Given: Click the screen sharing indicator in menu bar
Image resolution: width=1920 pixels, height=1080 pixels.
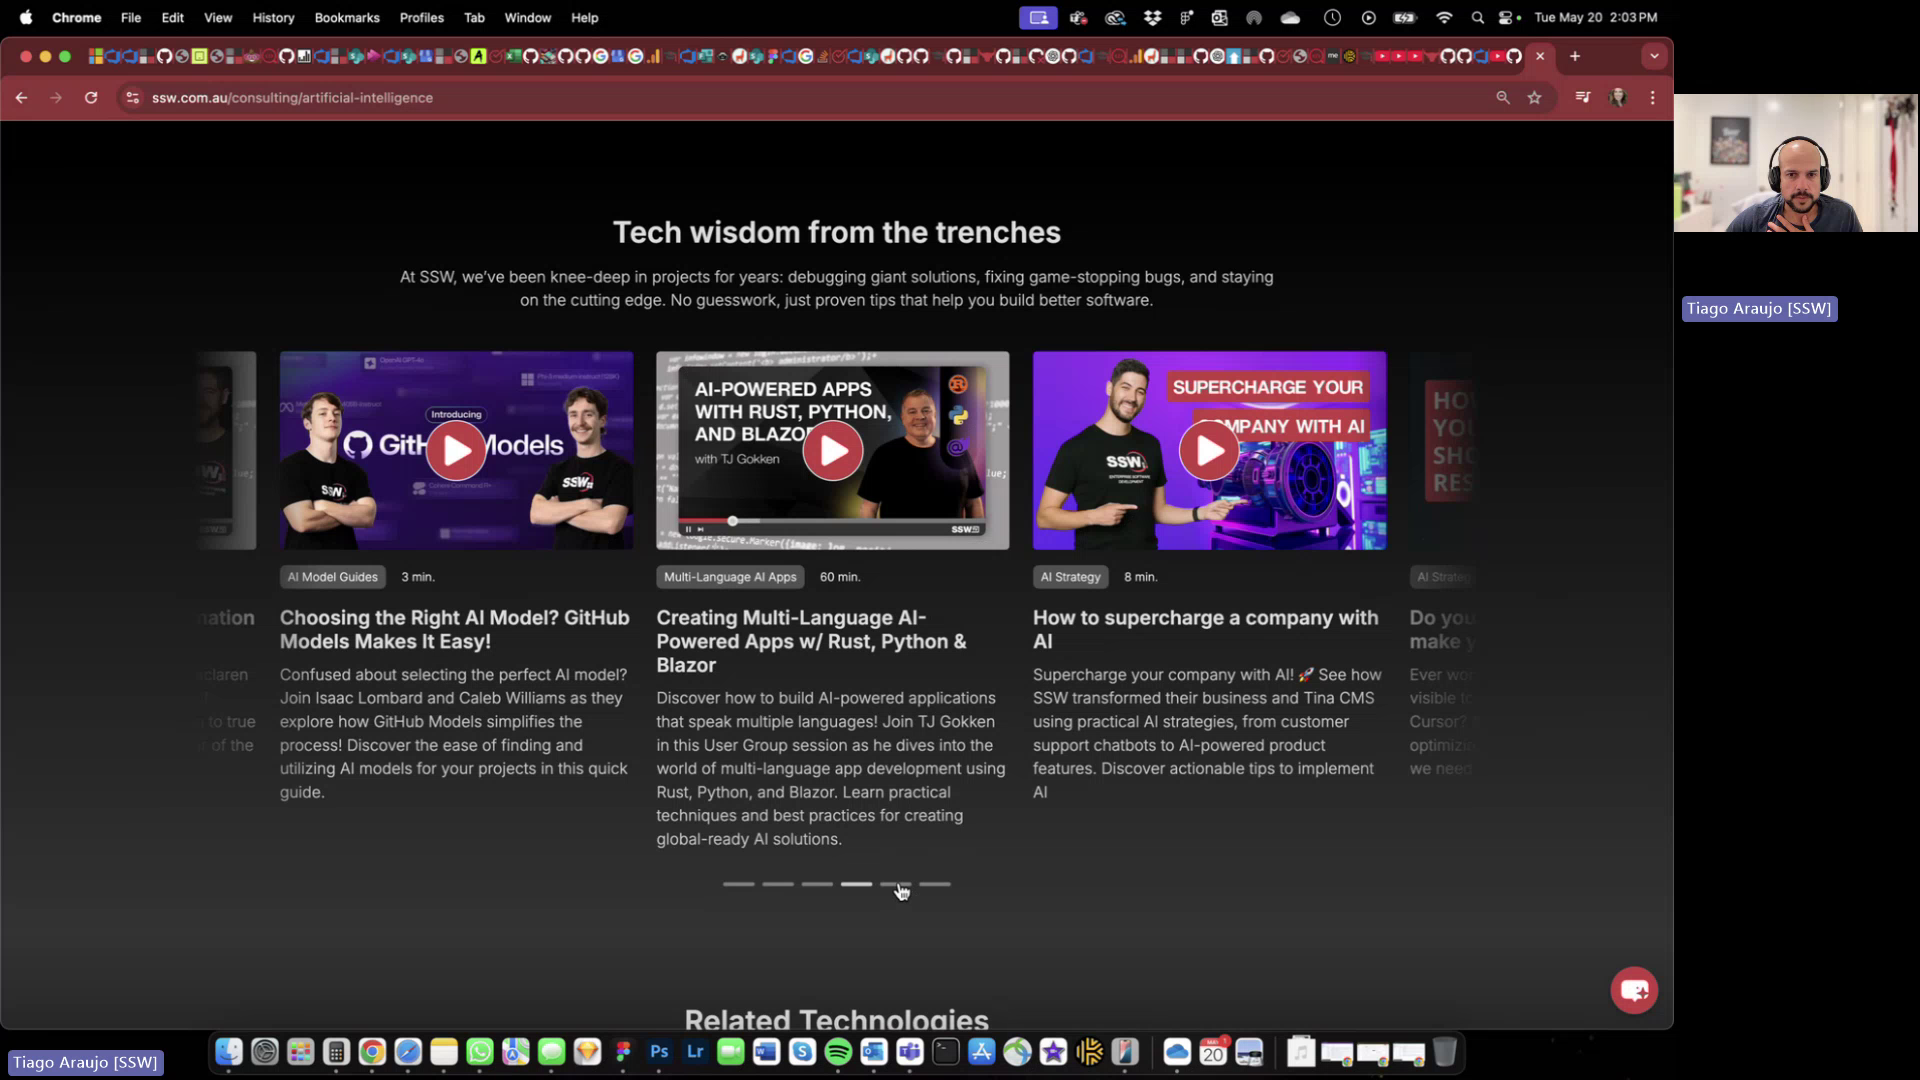Looking at the screenshot, I should pyautogui.click(x=1039, y=17).
